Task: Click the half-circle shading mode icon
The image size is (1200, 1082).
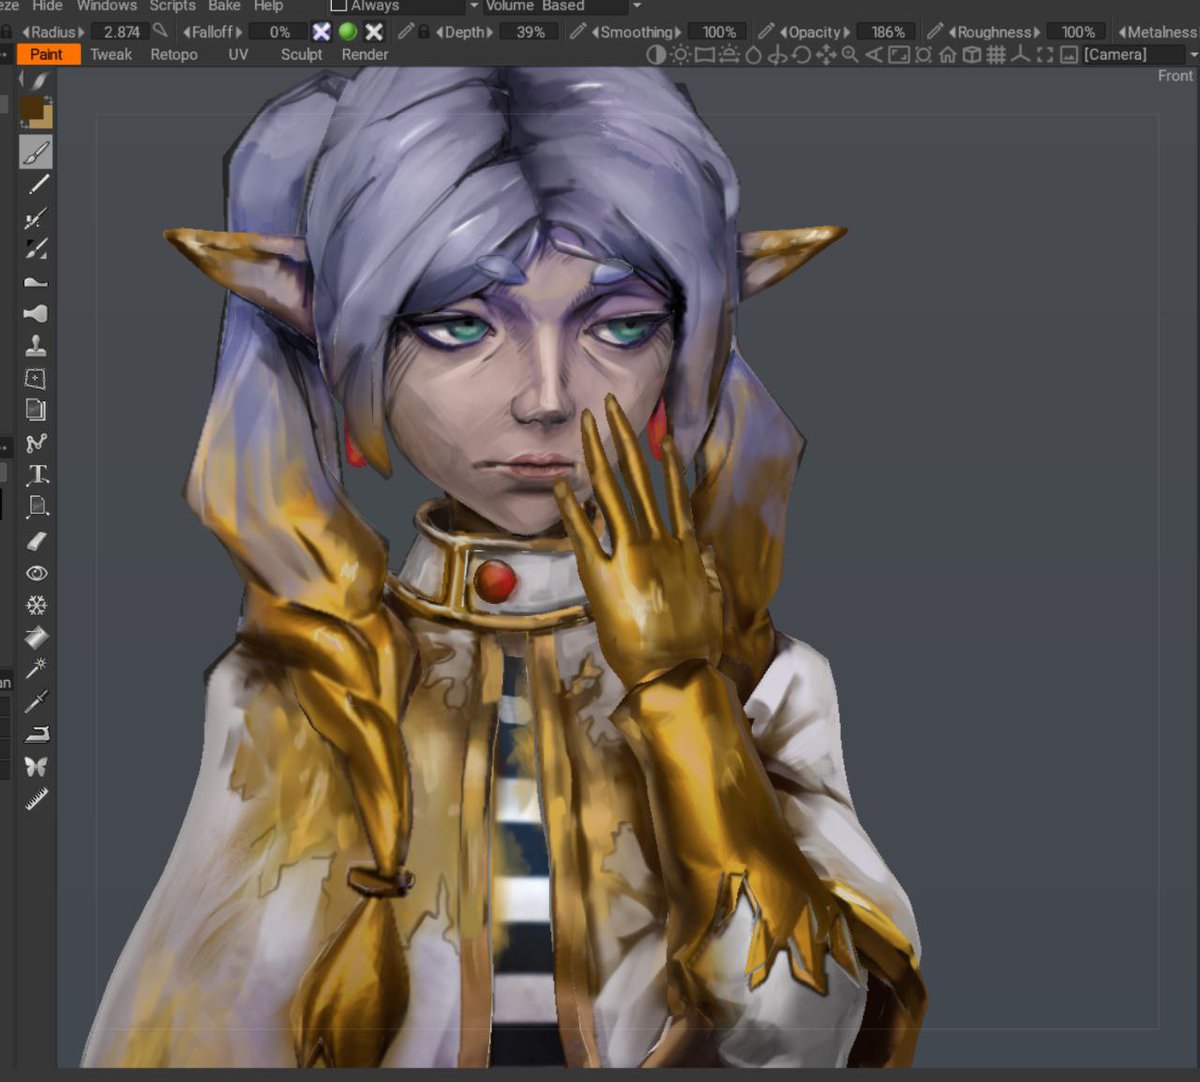Action: 656,55
